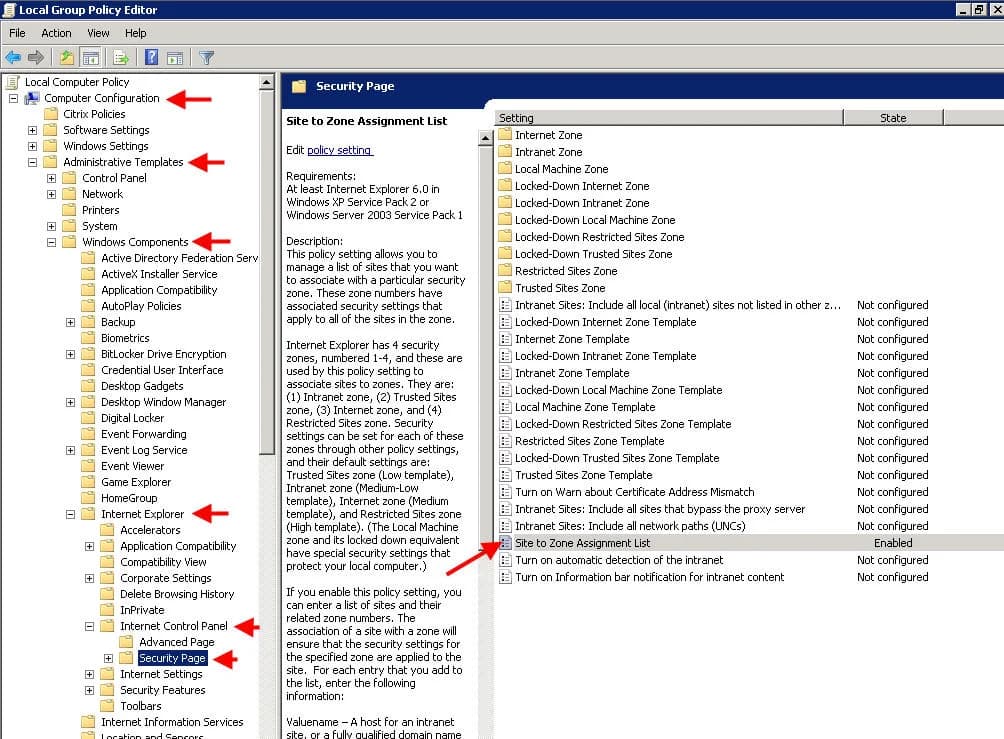
Task: Select 'Intranet Sites: Include all network paths (UNCs)'
Action: 630,526
